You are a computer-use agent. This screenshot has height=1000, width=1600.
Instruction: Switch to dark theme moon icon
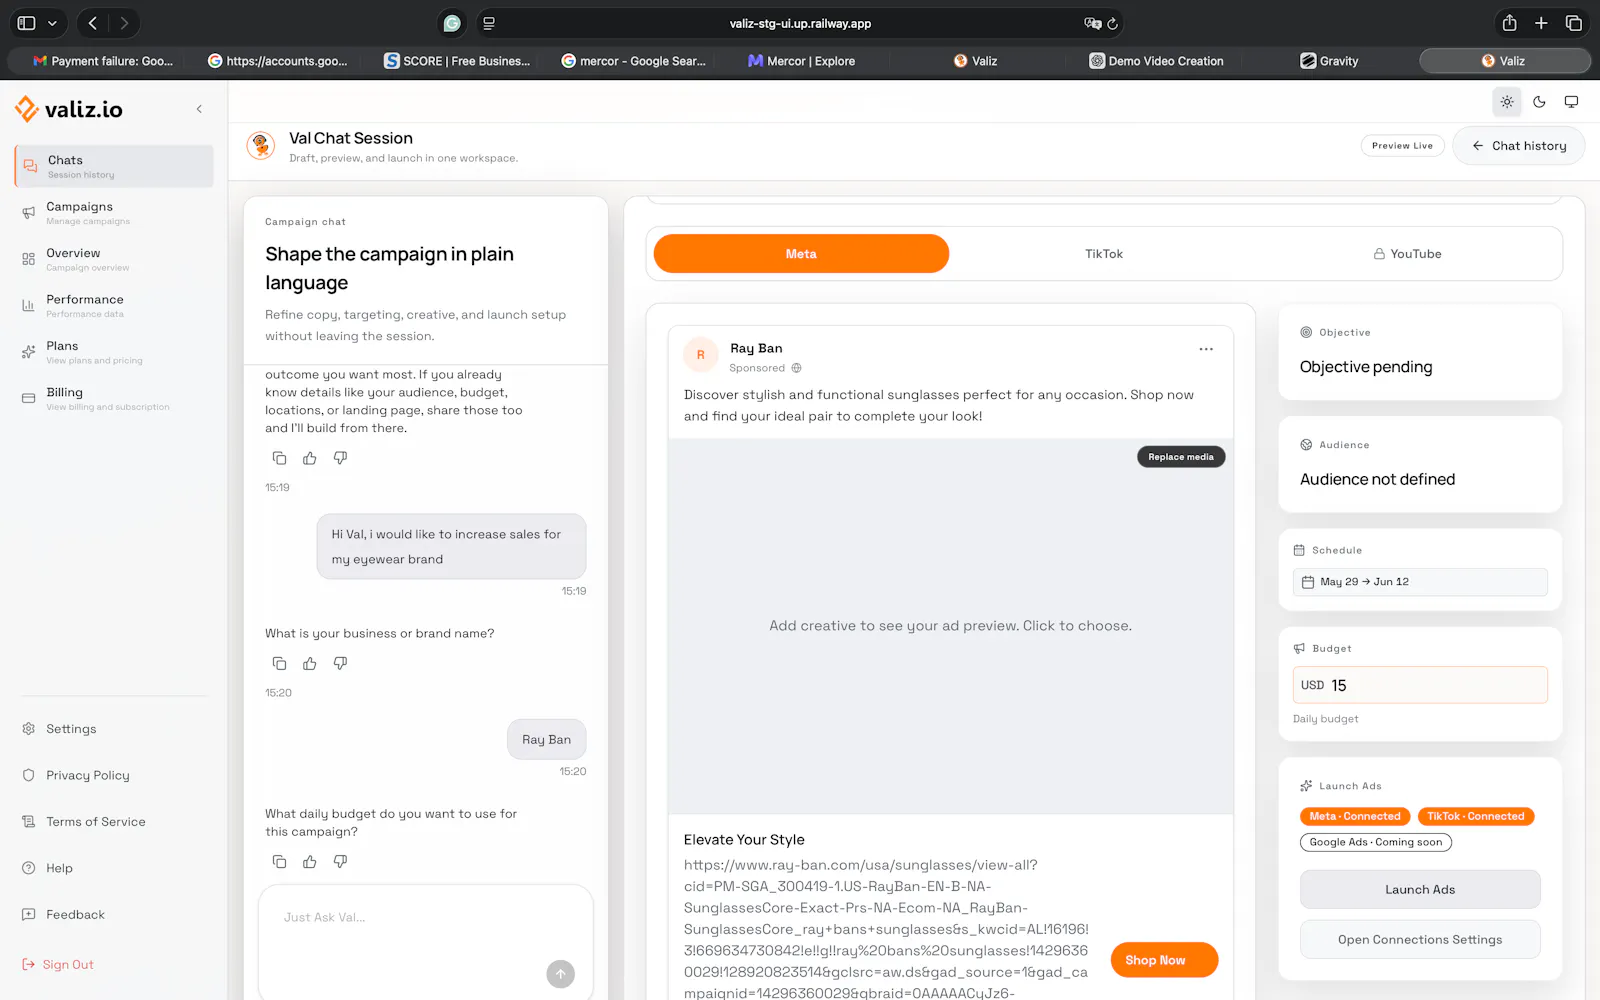coord(1539,102)
